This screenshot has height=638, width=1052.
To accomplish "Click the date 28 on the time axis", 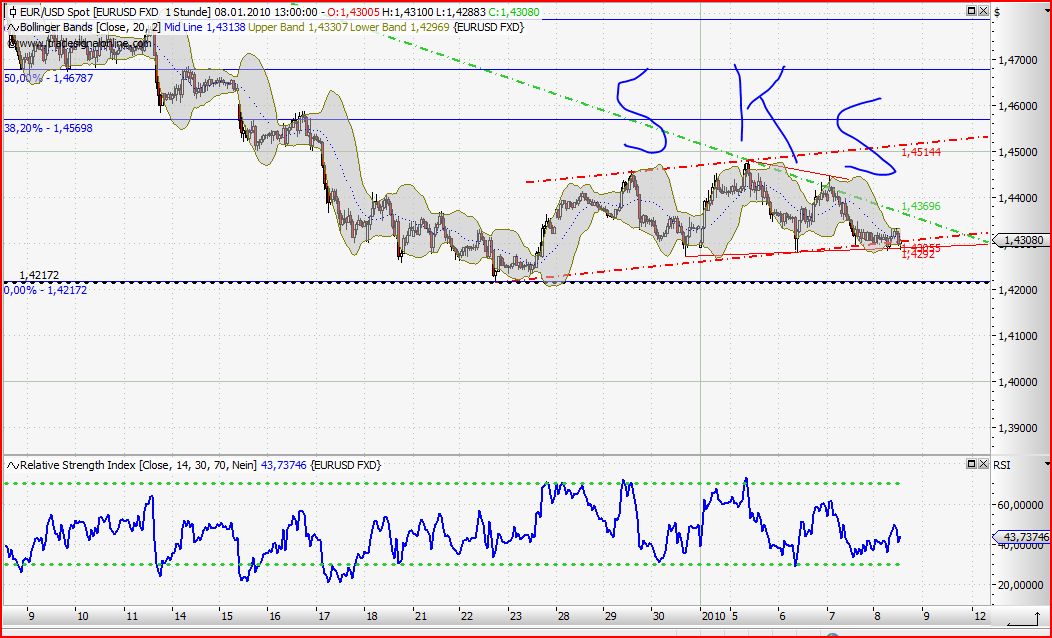I will click(x=563, y=616).
